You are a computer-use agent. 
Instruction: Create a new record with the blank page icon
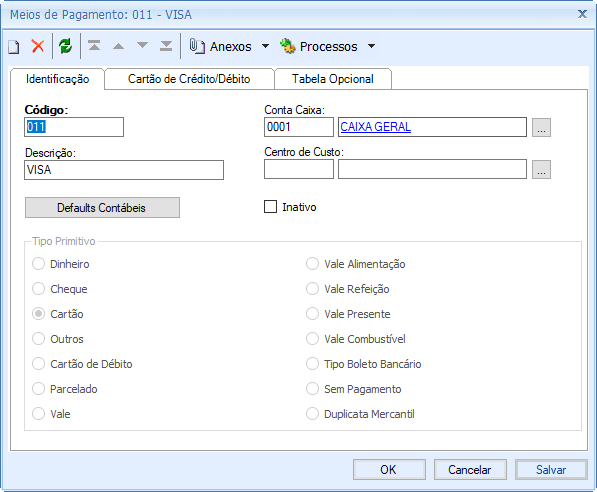tap(14, 47)
